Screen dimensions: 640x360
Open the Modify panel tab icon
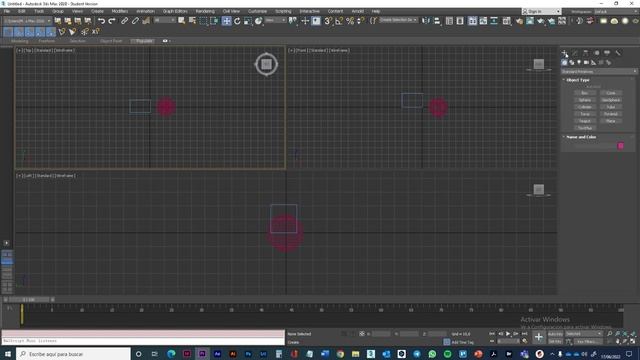(575, 53)
